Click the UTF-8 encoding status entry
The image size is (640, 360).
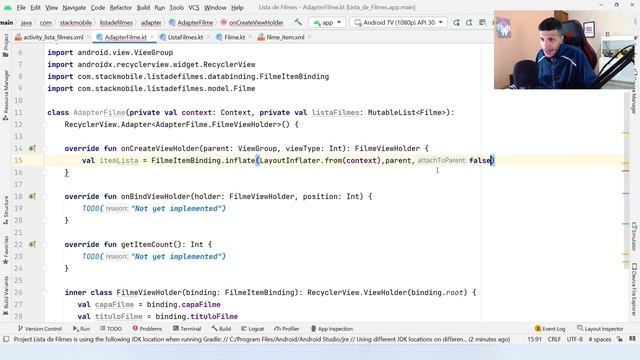575,339
